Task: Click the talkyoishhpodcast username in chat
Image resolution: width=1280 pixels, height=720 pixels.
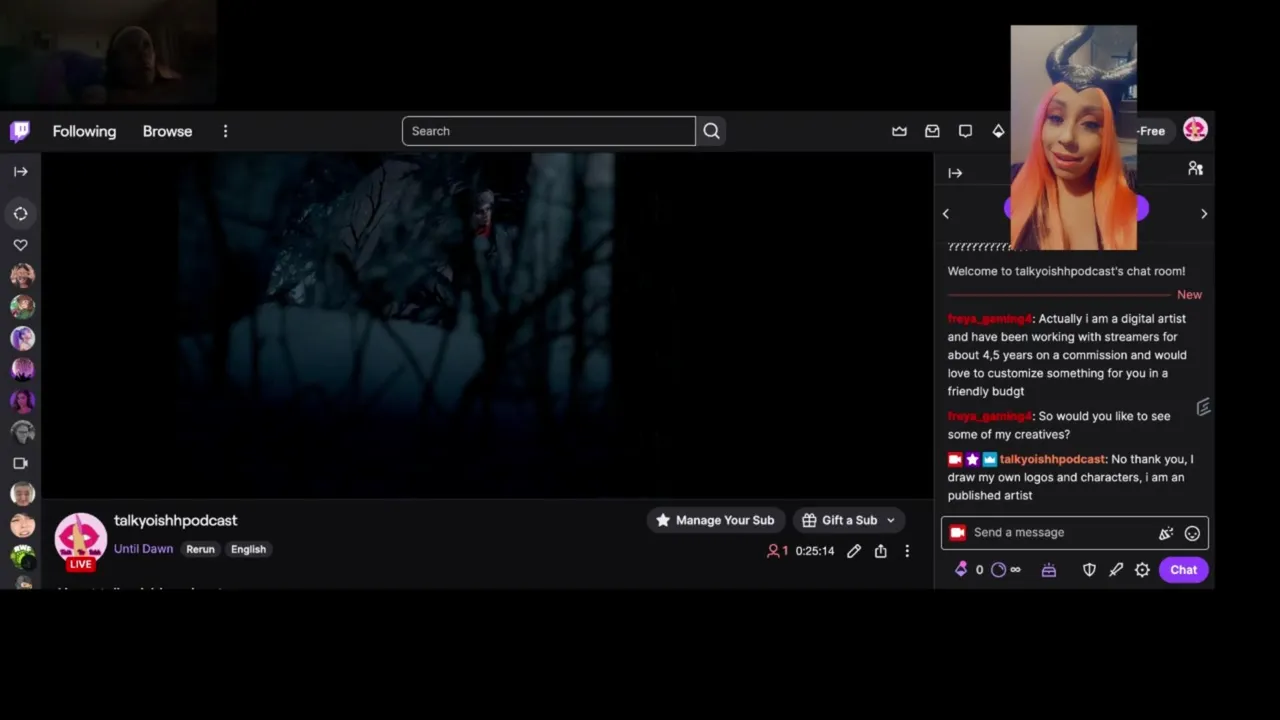Action: pos(1053,459)
